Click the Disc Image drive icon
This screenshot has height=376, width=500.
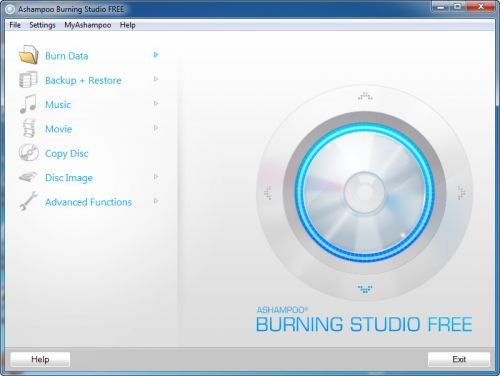point(28,176)
